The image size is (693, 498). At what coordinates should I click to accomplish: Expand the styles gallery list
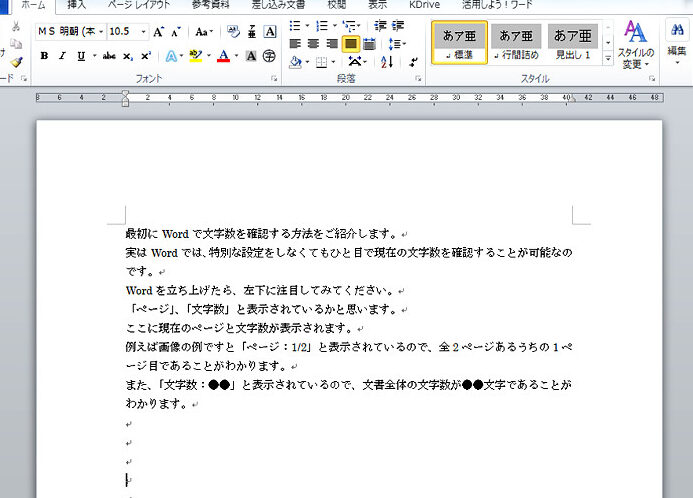click(607, 60)
